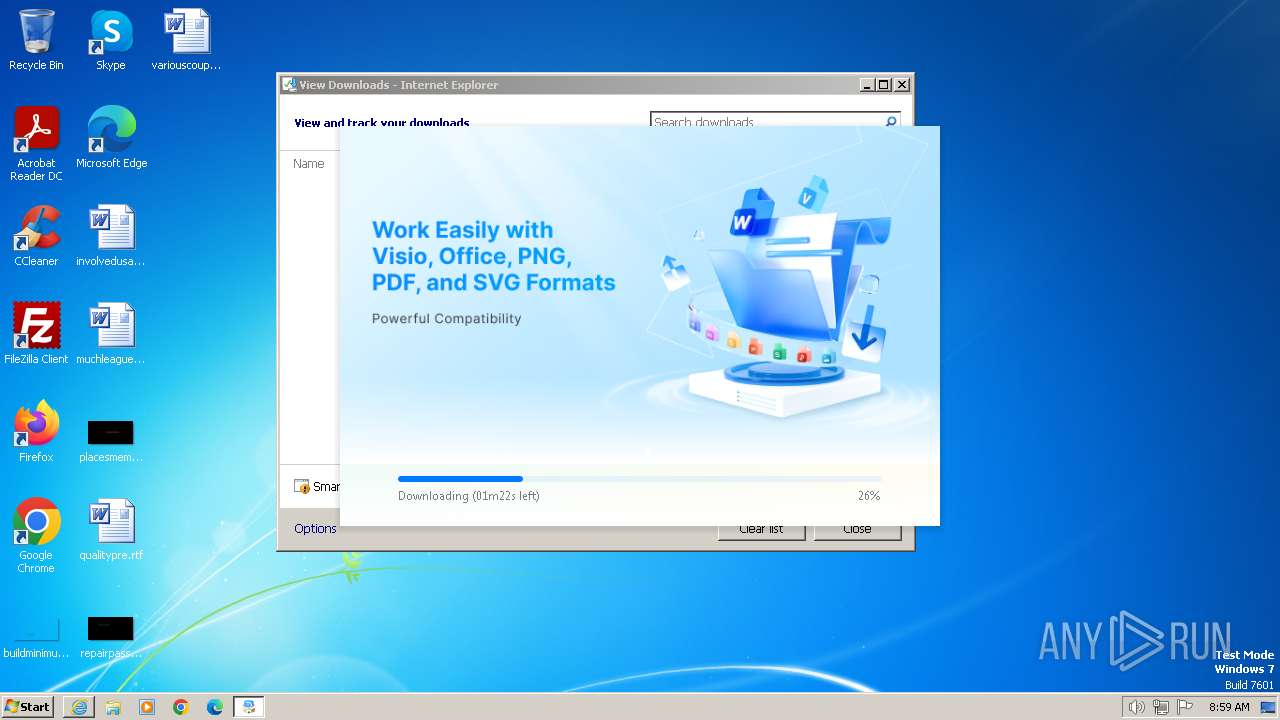Screen dimensions: 1280x720
Task: Open Options link in View Downloads
Action: pos(315,529)
